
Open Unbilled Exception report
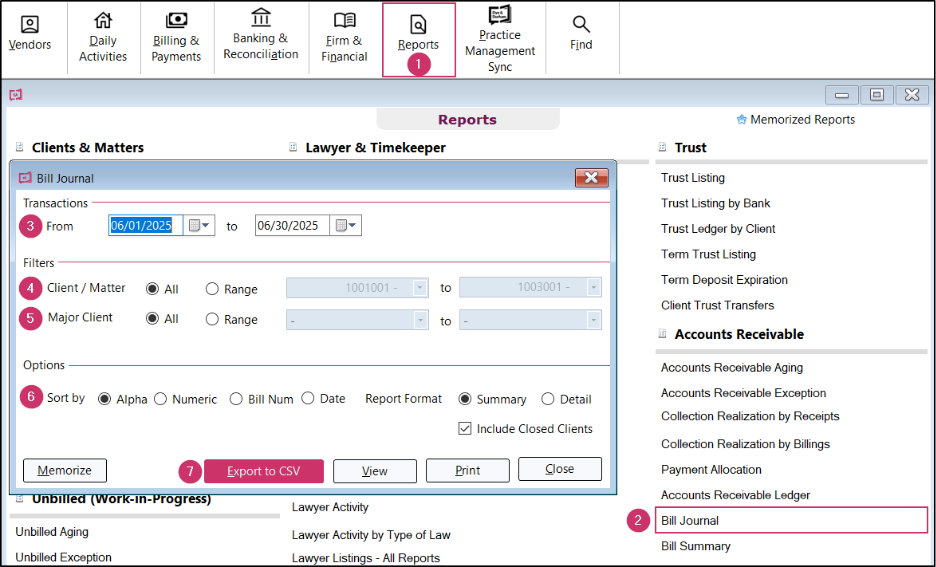pyautogui.click(x=63, y=557)
